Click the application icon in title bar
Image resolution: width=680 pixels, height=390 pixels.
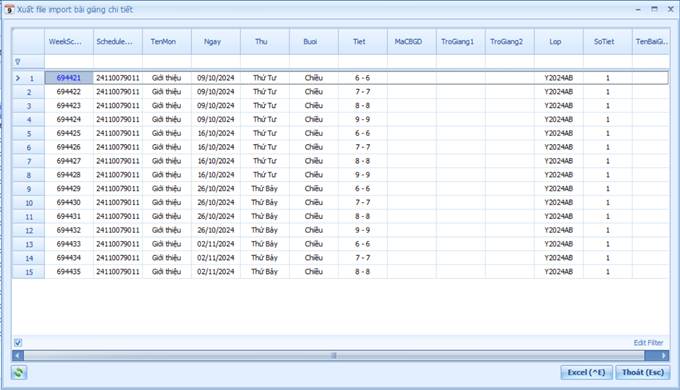(9, 9)
